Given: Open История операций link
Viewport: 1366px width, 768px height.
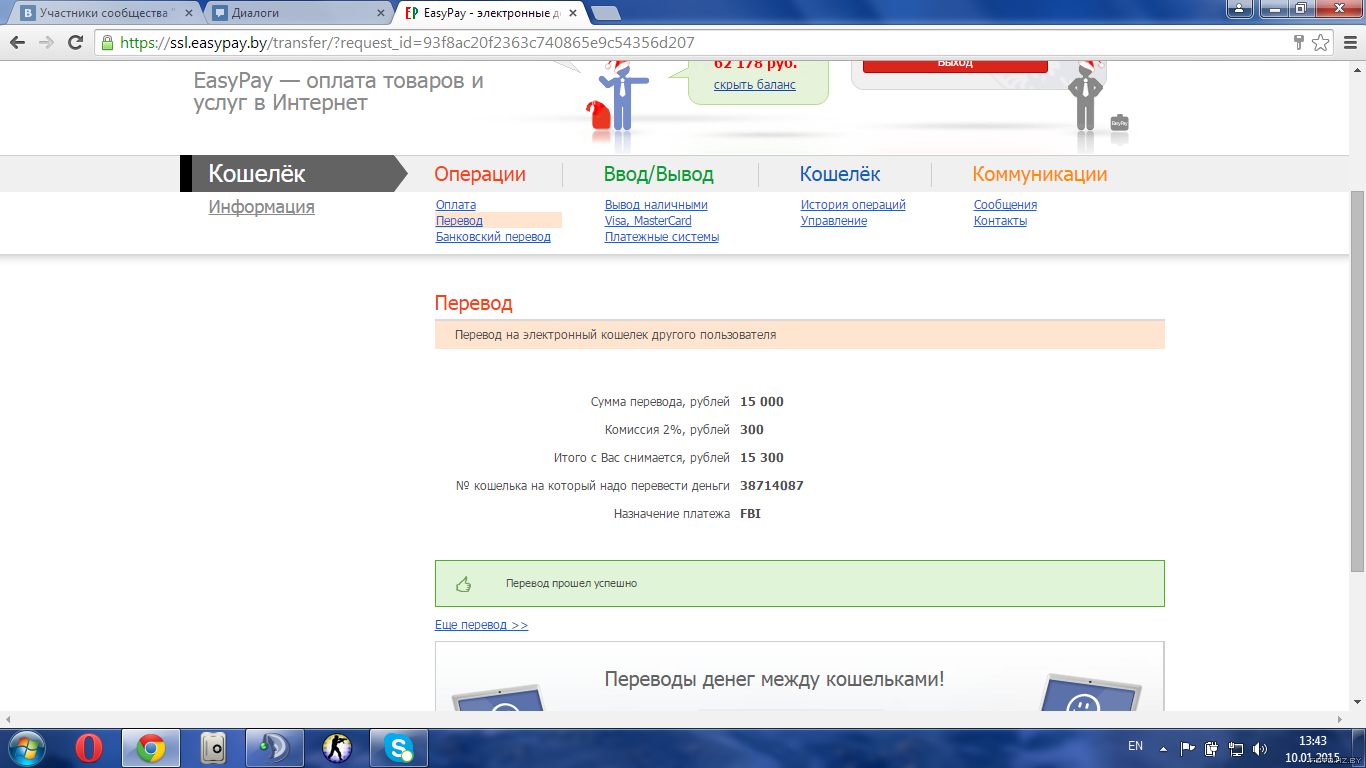Looking at the screenshot, I should click(x=853, y=205).
